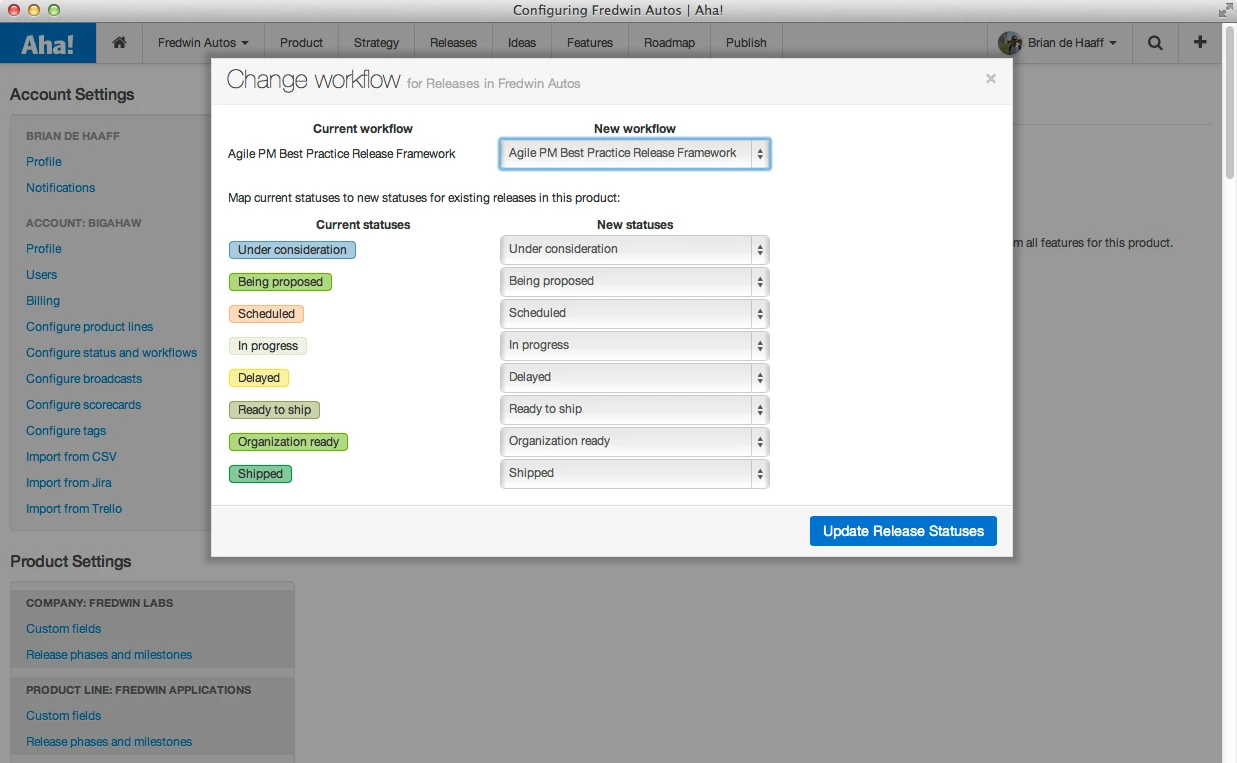Click the orange Scheduled status badge
Viewport: 1237px width, 763px height.
point(266,314)
